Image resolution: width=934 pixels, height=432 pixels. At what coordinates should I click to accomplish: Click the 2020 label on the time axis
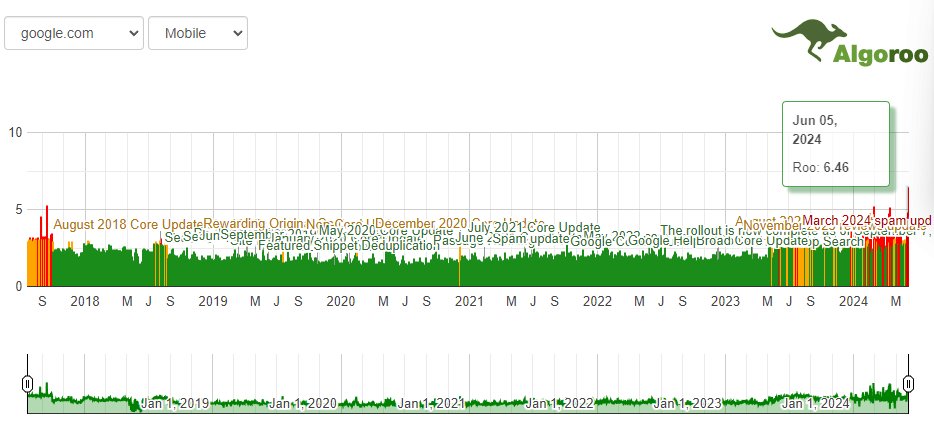click(341, 302)
